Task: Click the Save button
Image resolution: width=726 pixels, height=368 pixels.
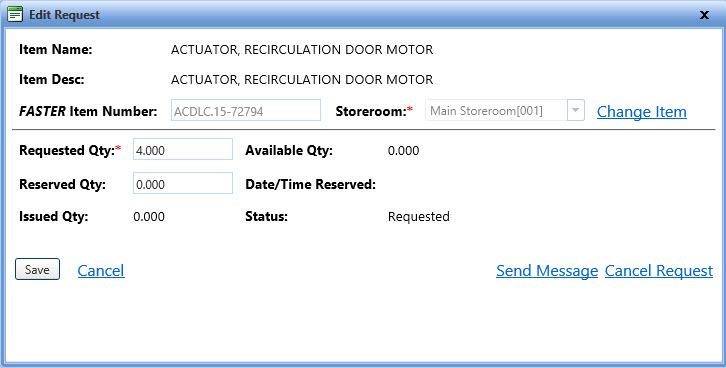Action: pyautogui.click(x=38, y=269)
